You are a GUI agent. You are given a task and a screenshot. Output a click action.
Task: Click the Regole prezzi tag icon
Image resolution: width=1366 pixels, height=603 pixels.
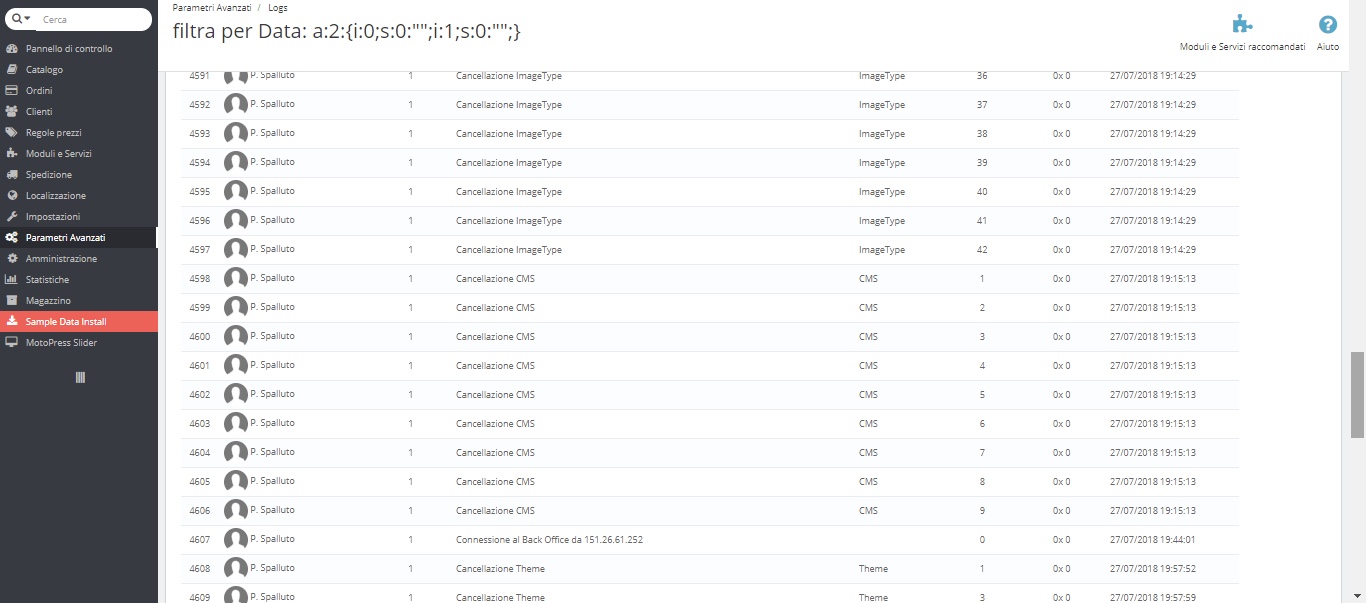[12, 133]
